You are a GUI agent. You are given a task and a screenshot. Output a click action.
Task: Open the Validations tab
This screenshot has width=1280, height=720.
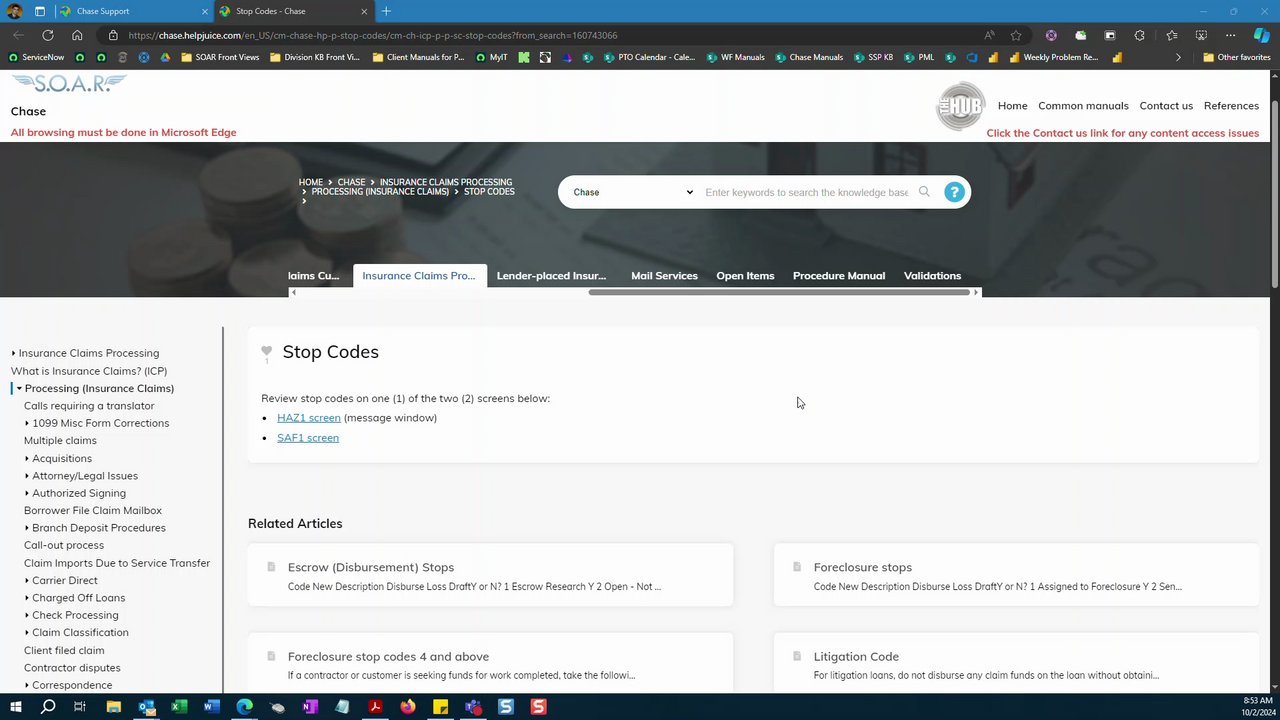(932, 275)
